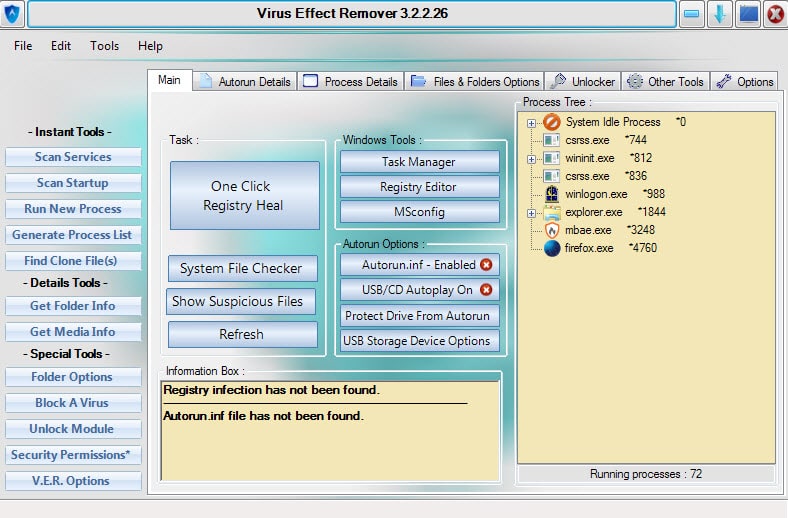Toggle USB/CD Autoplay On setting

coord(419,290)
